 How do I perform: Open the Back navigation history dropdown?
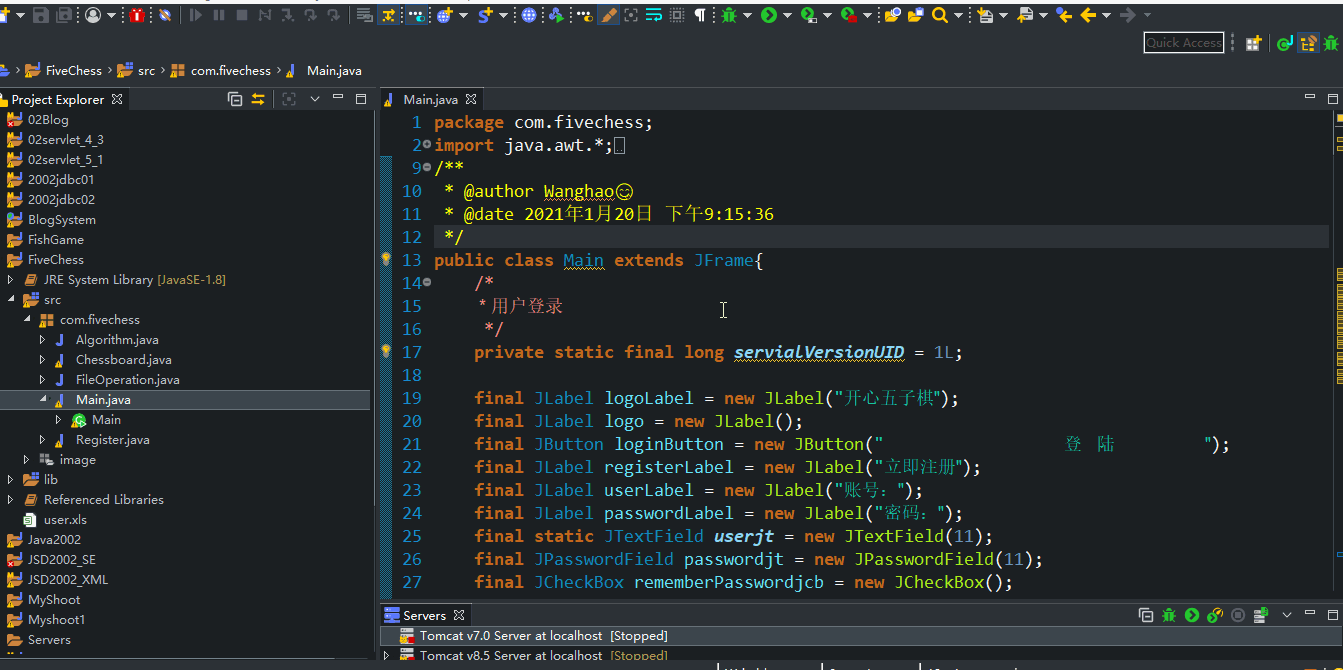click(x=1107, y=15)
